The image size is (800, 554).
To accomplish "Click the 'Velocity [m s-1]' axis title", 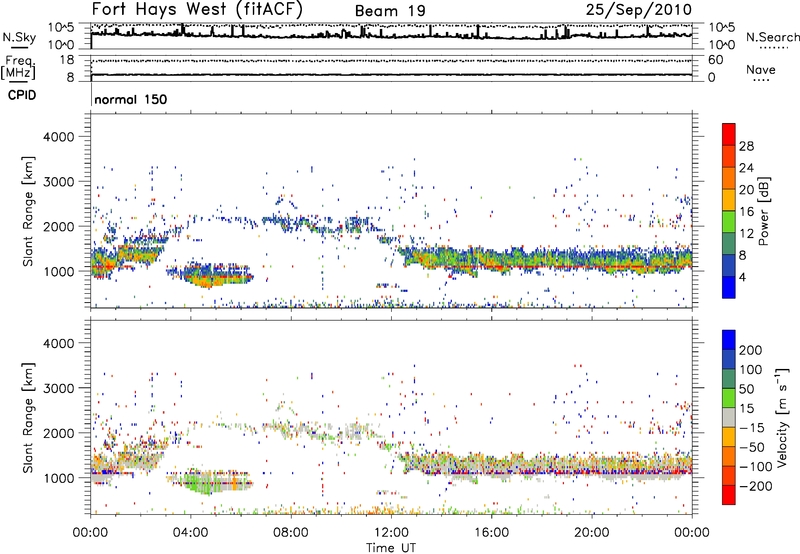I will pos(782,417).
